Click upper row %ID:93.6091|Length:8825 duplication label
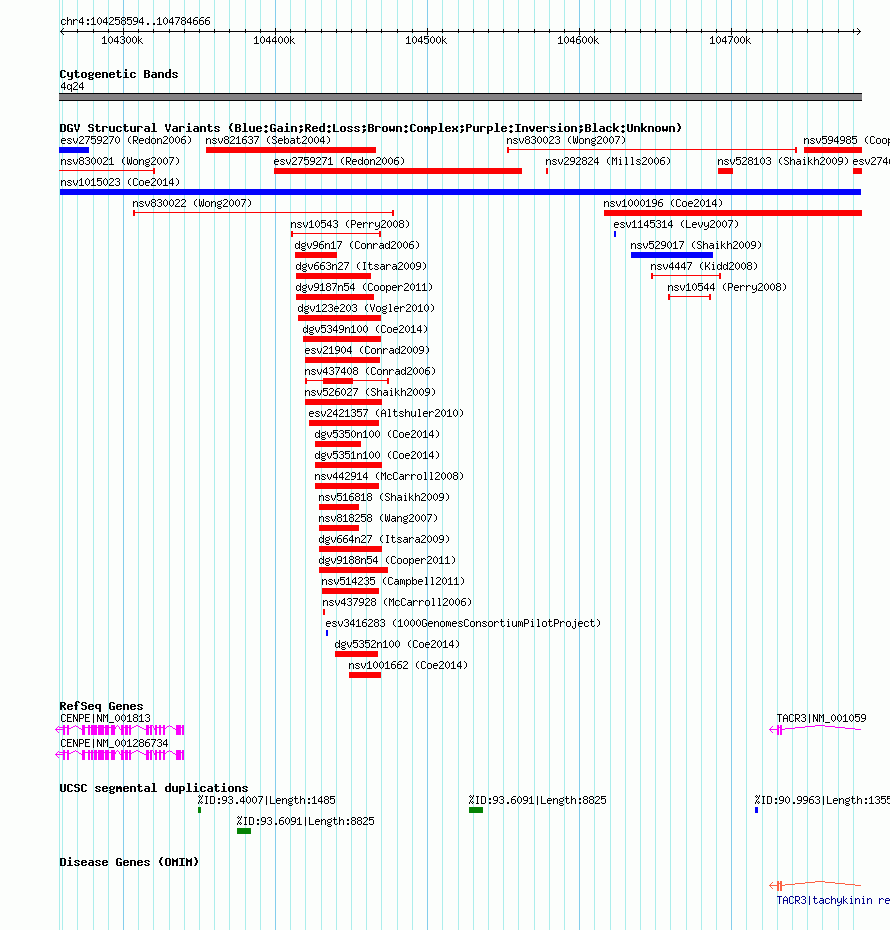 click(537, 801)
